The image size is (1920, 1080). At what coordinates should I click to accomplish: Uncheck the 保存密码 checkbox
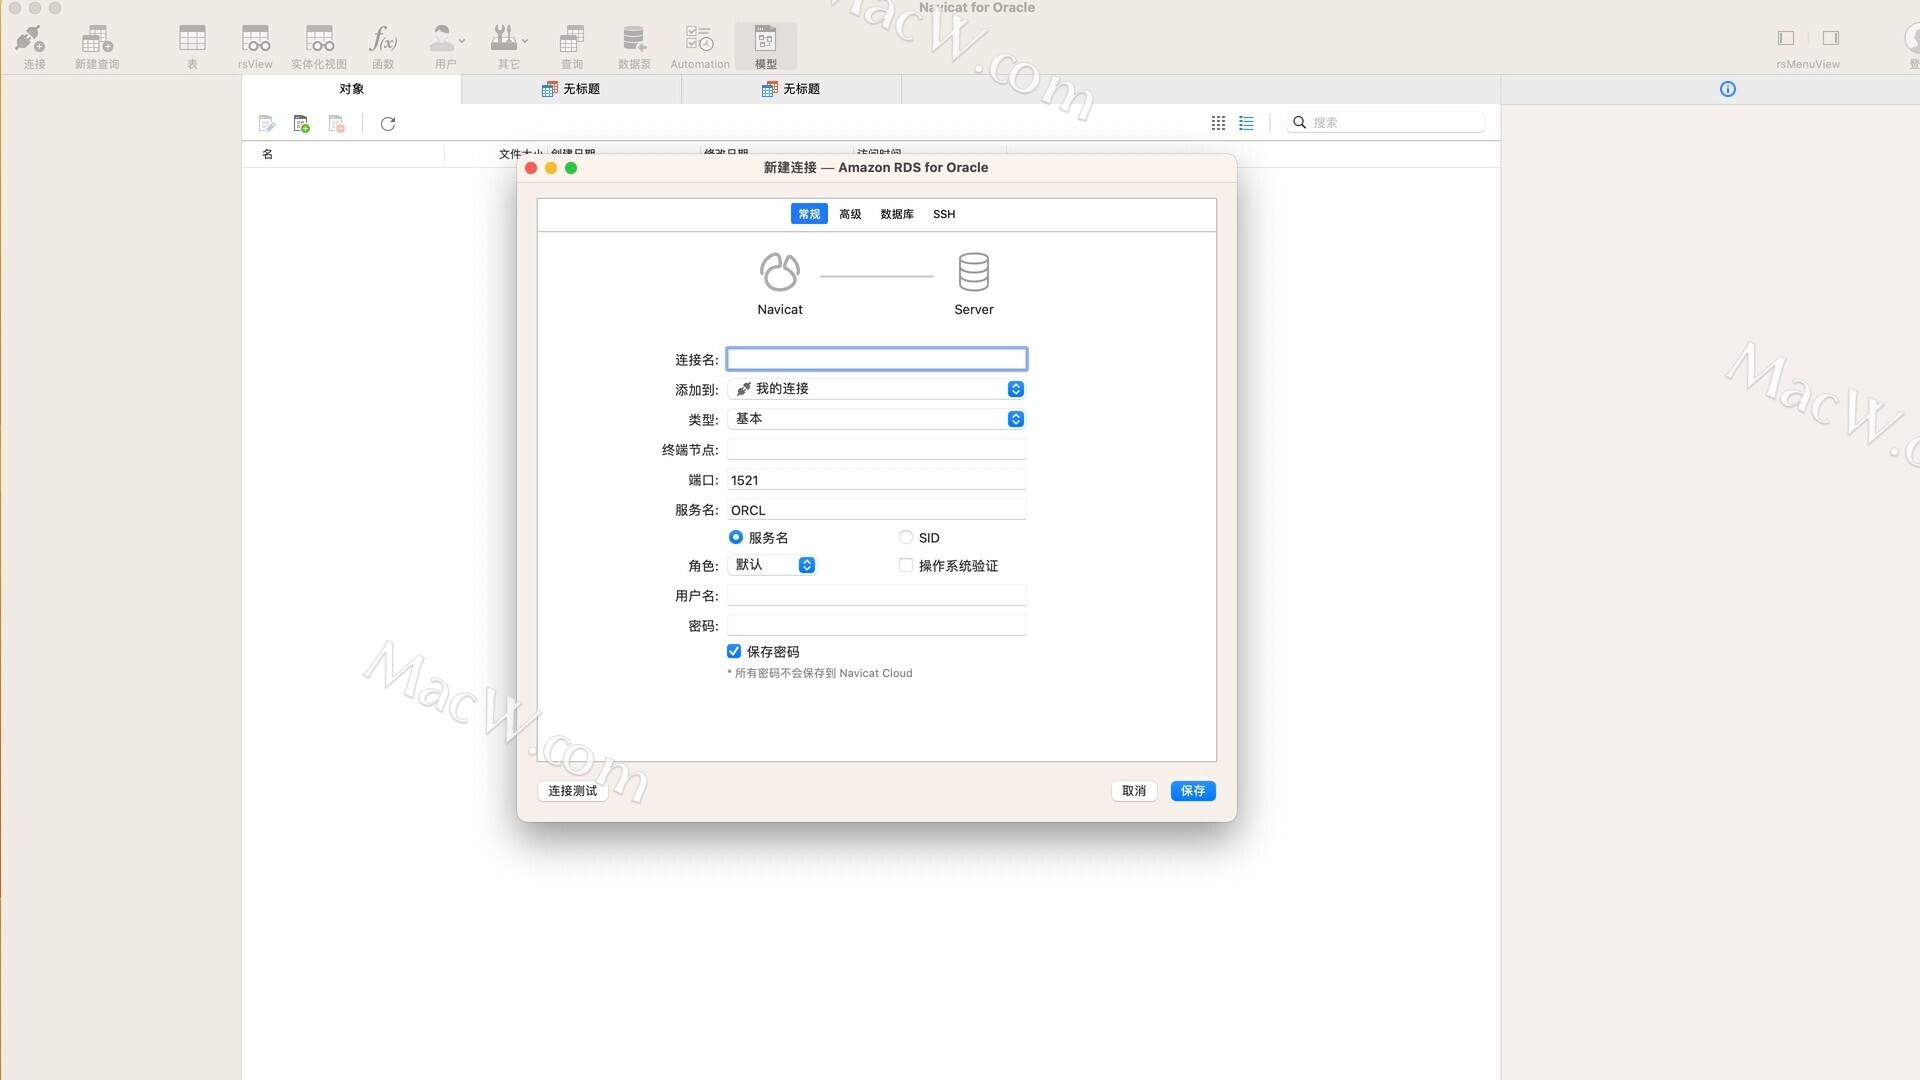pyautogui.click(x=734, y=651)
